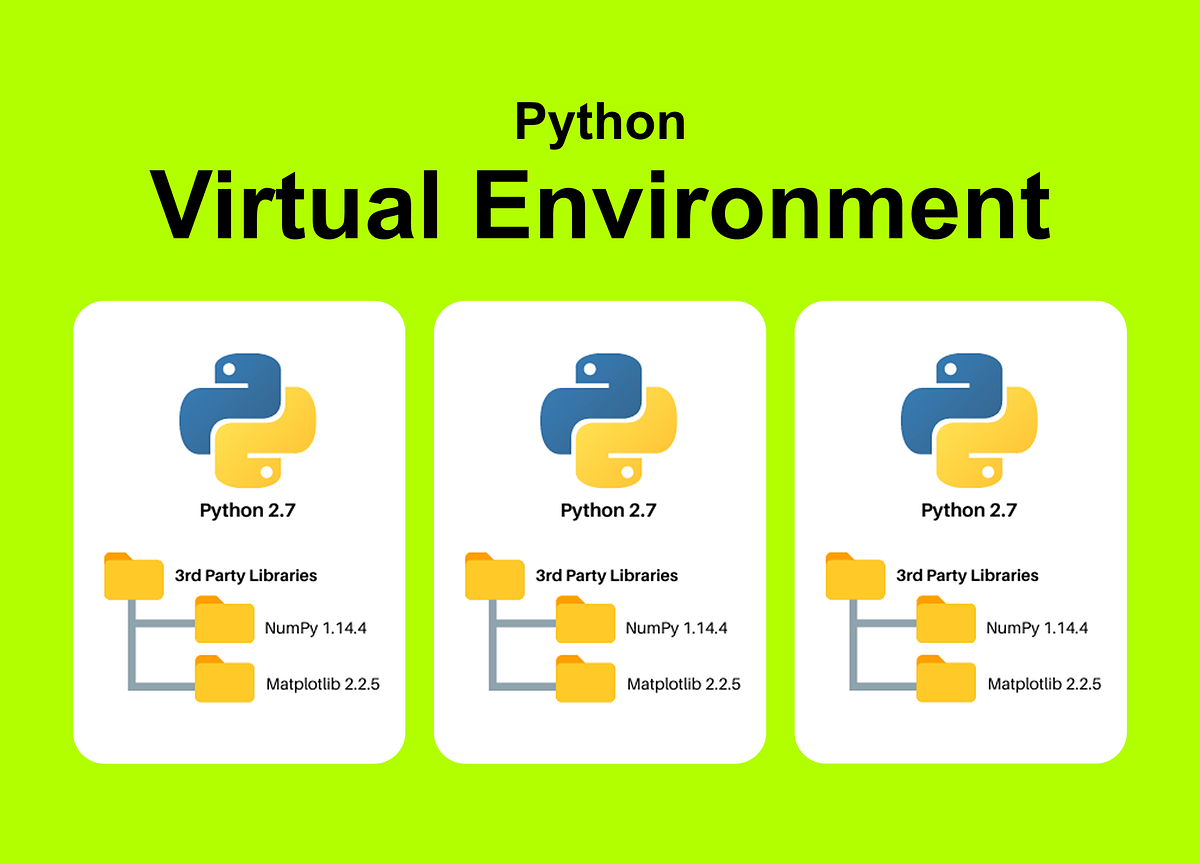Open the Matplotlib folder icon in left card

(224, 679)
